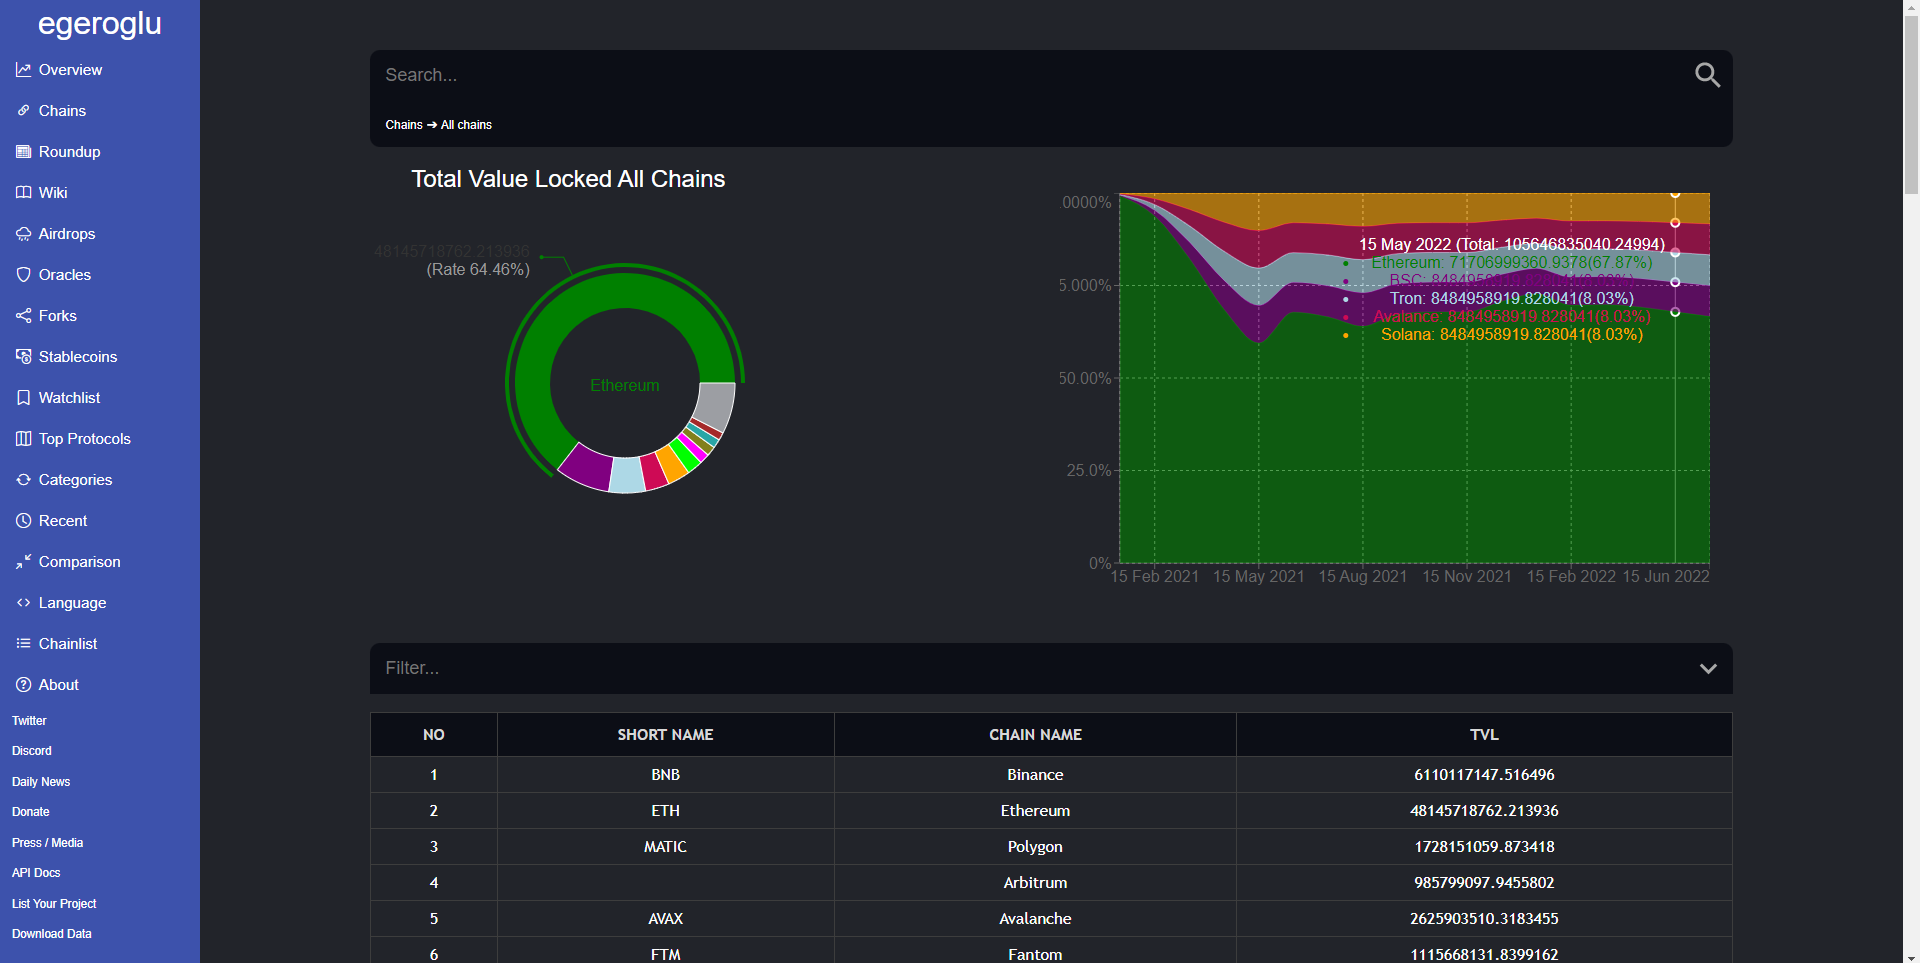This screenshot has height=963, width=1920.
Task: Select the Ethereum row in the table
Action: (1035, 810)
